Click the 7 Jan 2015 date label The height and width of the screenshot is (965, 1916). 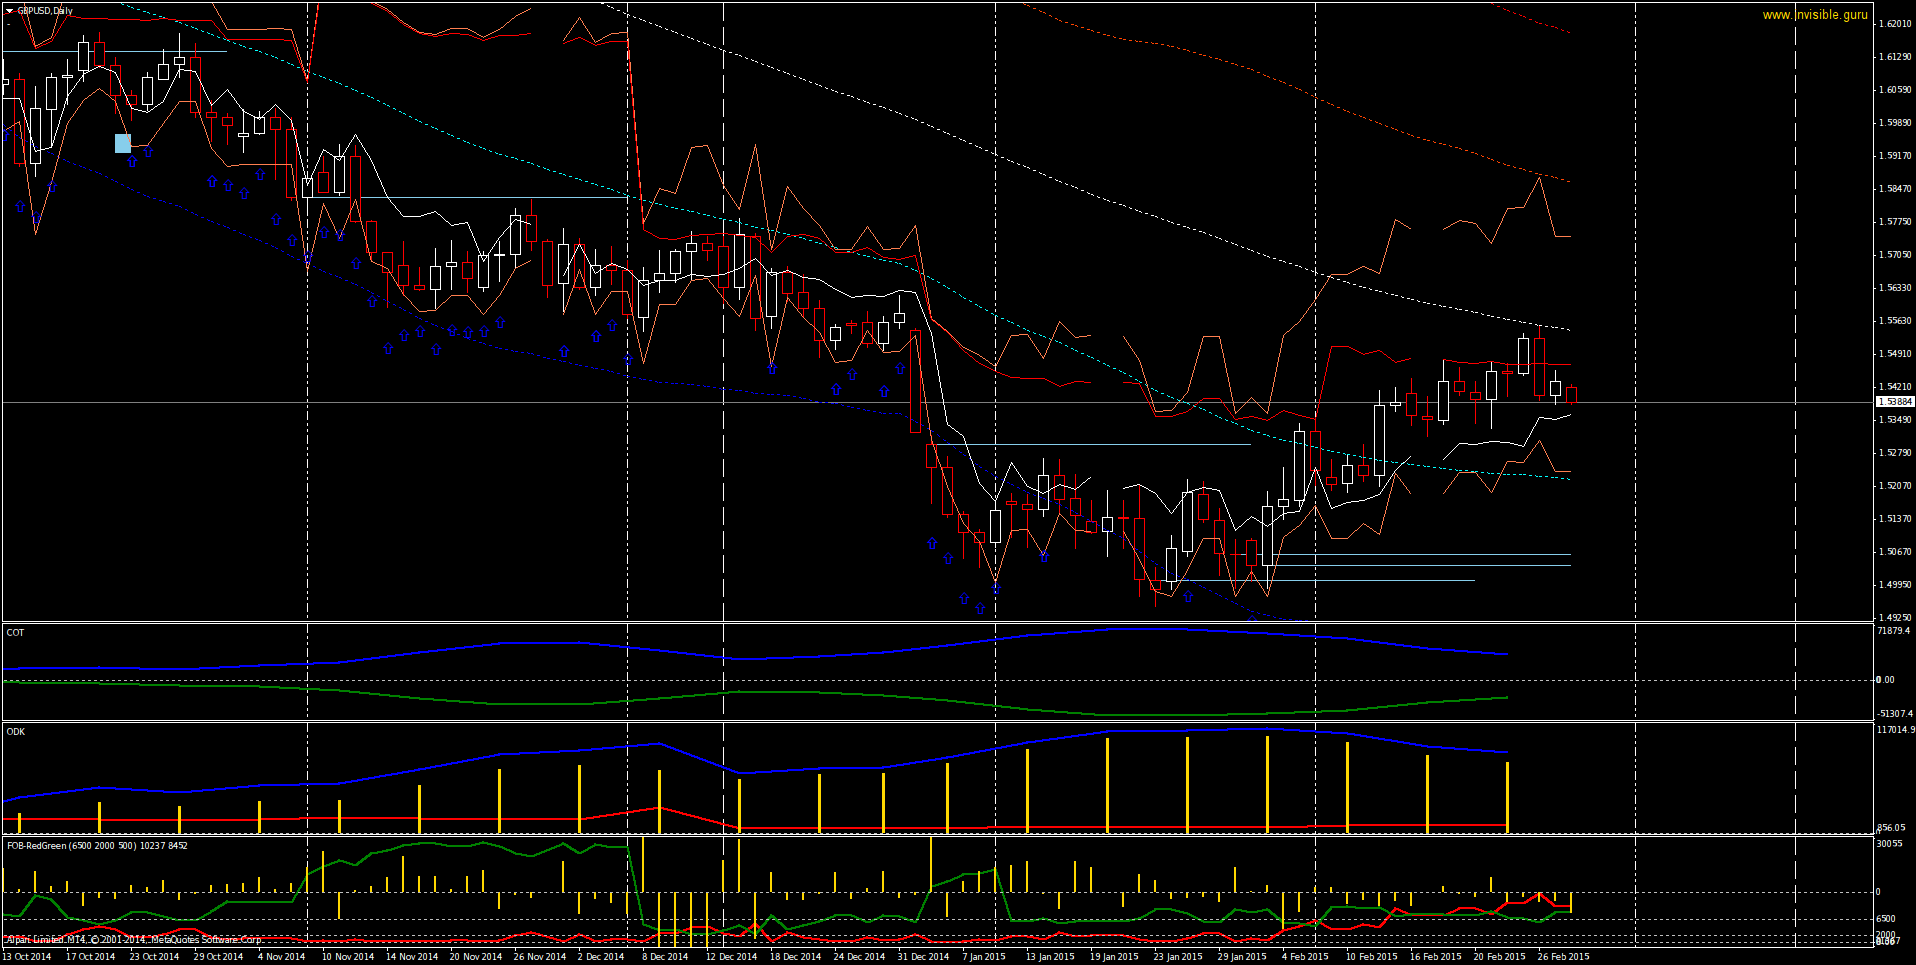984,957
